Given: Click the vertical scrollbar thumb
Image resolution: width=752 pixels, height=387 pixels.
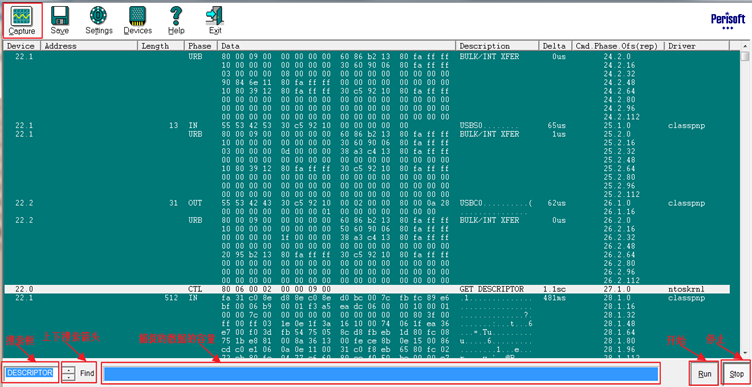Looking at the screenshot, I should tap(744, 56).
